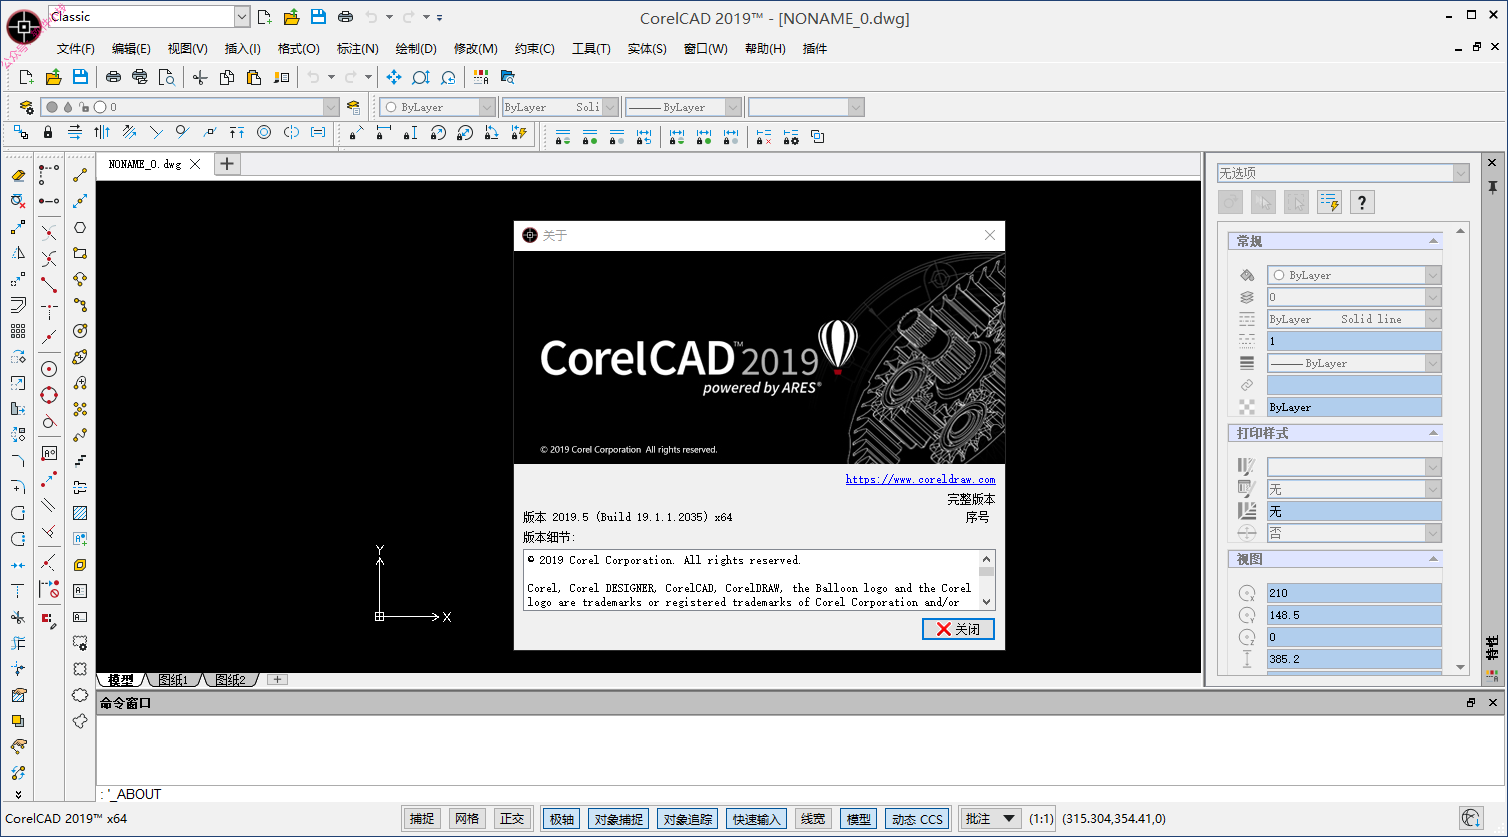This screenshot has height=837, width=1508.
Task: Select the Rectangle drawing tool
Action: coord(80,253)
